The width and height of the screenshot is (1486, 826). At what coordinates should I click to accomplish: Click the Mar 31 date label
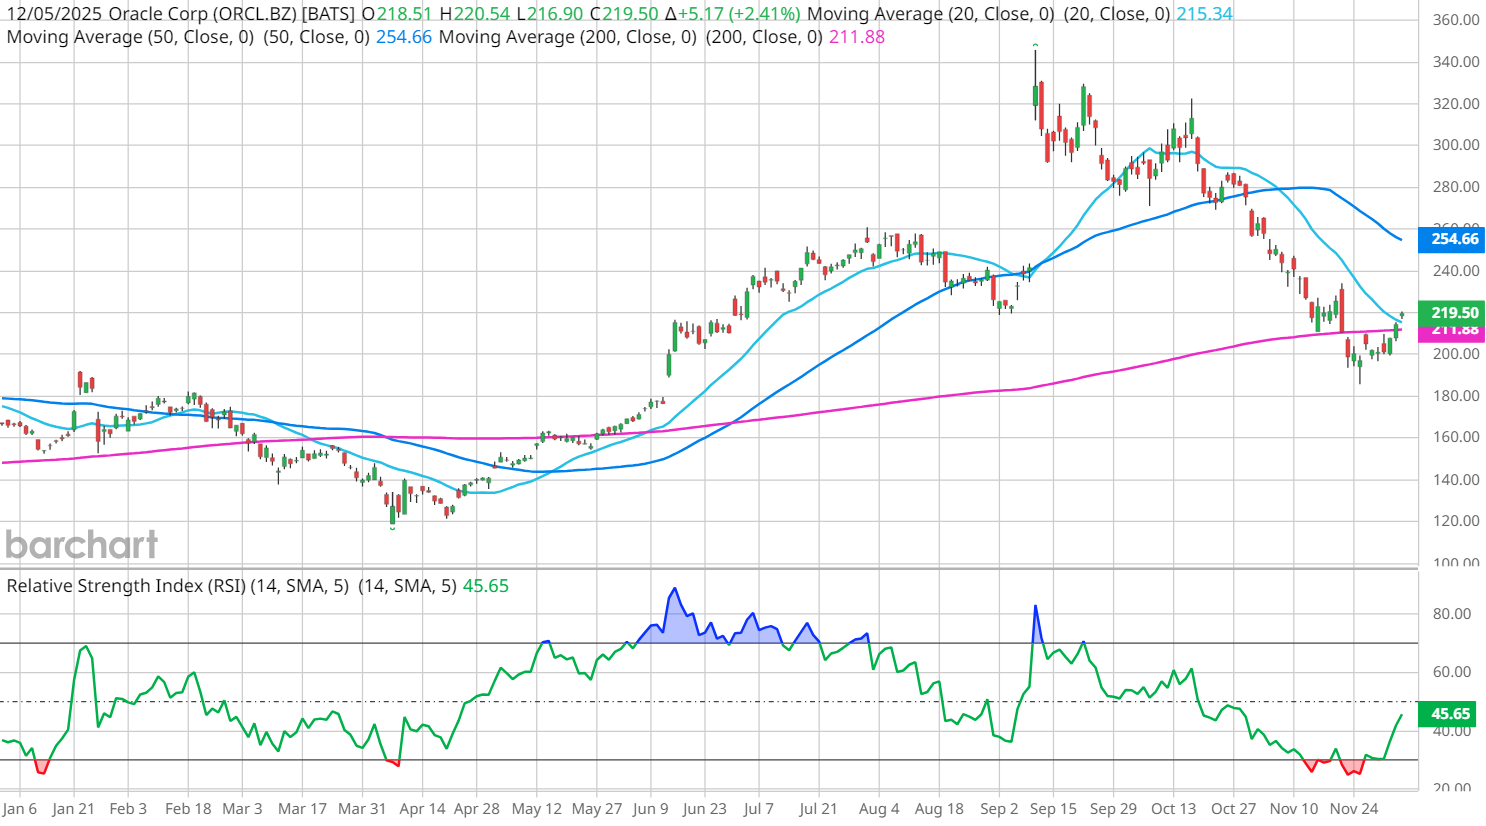tap(362, 809)
